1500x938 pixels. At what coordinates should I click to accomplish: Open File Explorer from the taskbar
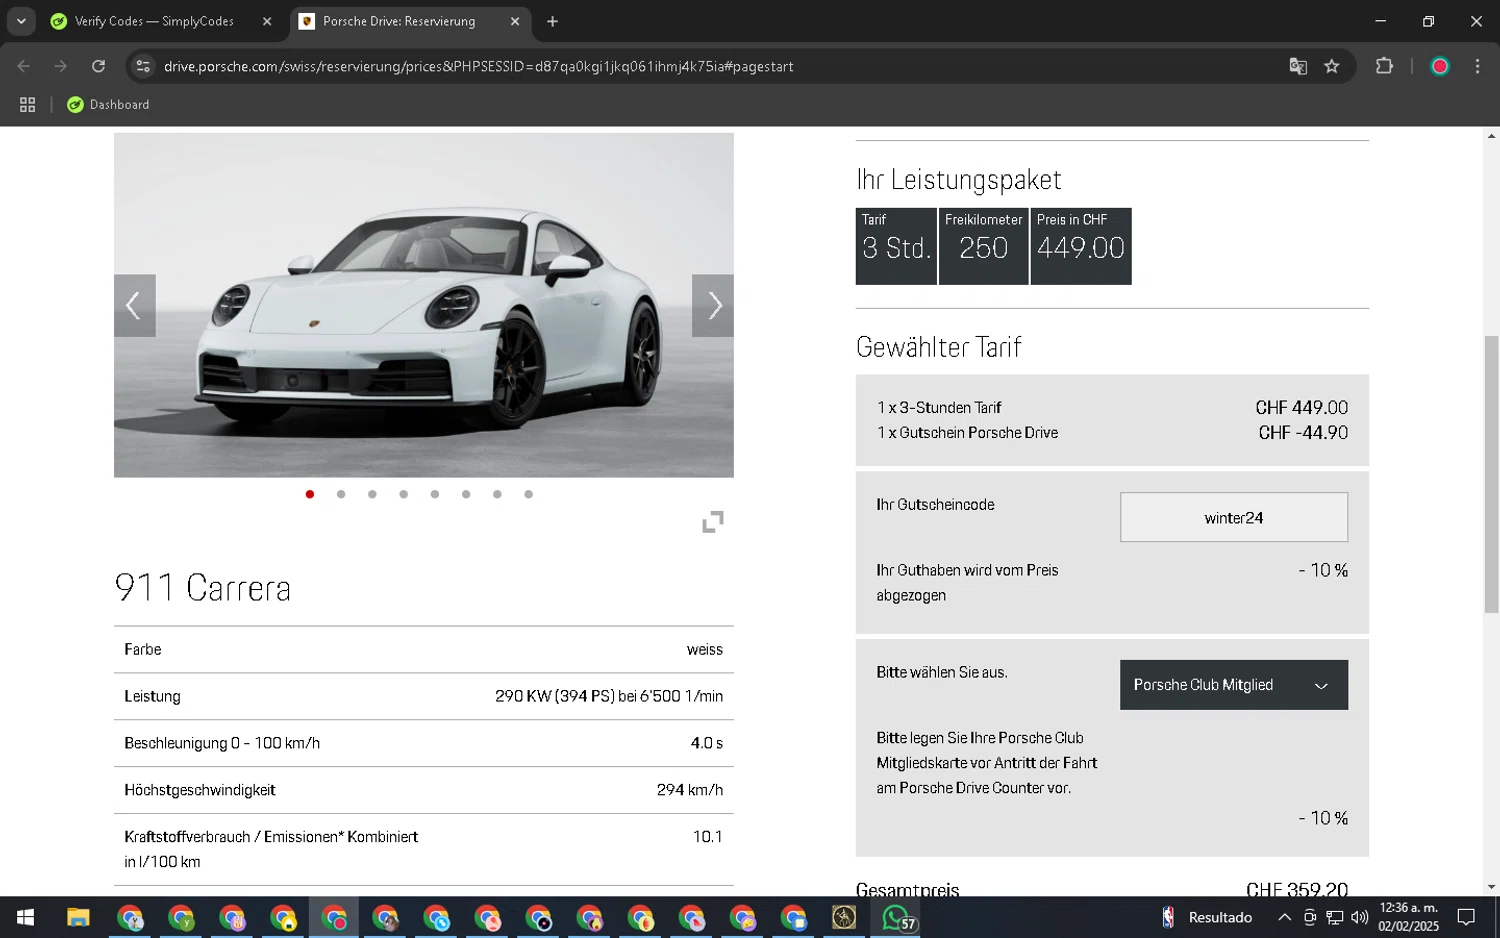coord(78,917)
